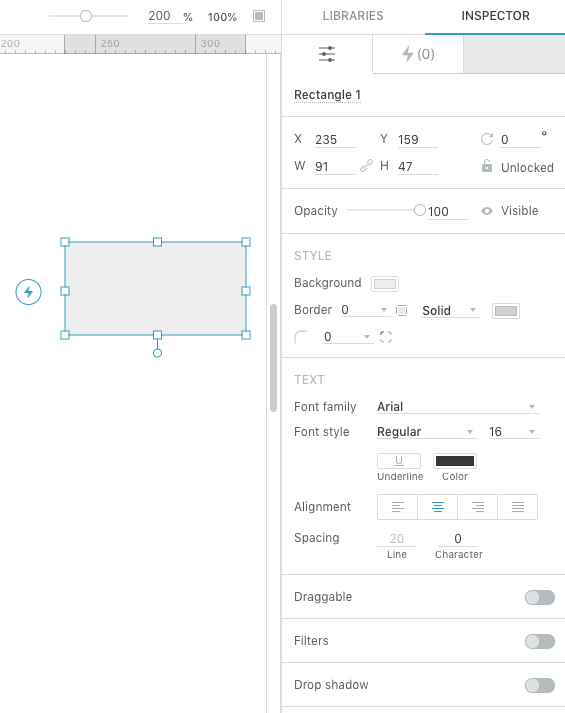The image size is (565, 713).
Task: Open the border style Solid dropdown
Action: 450,311
